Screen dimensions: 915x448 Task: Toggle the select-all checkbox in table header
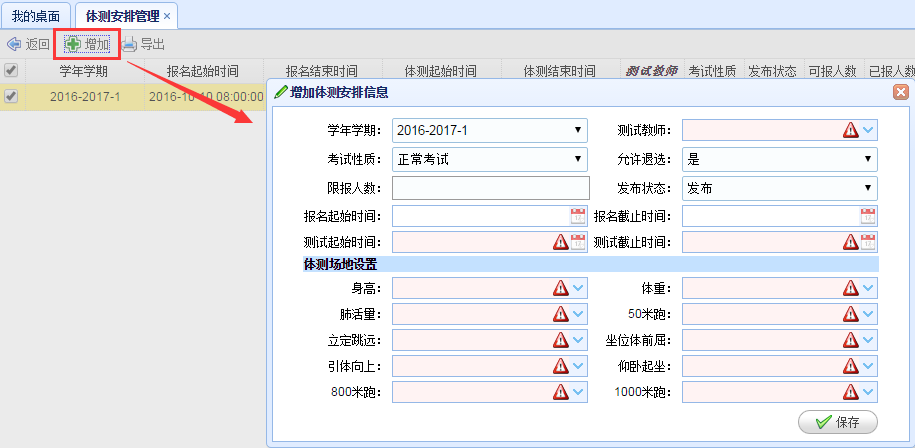[x=11, y=71]
